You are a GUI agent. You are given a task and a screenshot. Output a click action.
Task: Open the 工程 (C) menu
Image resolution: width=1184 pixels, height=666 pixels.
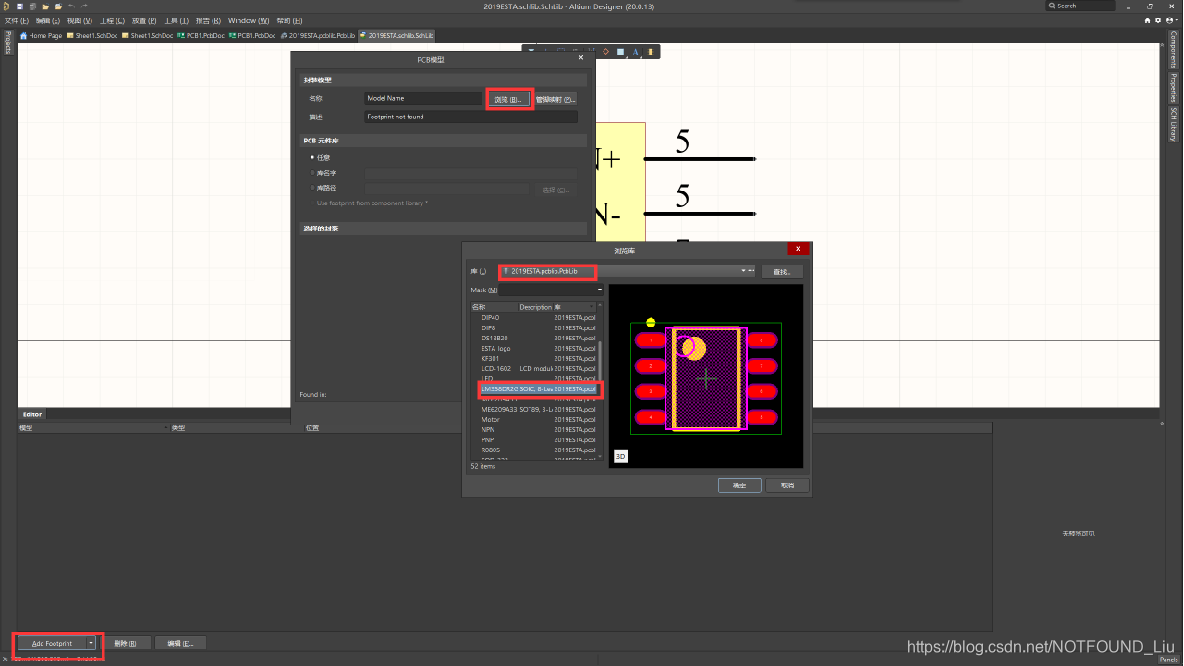(x=113, y=20)
